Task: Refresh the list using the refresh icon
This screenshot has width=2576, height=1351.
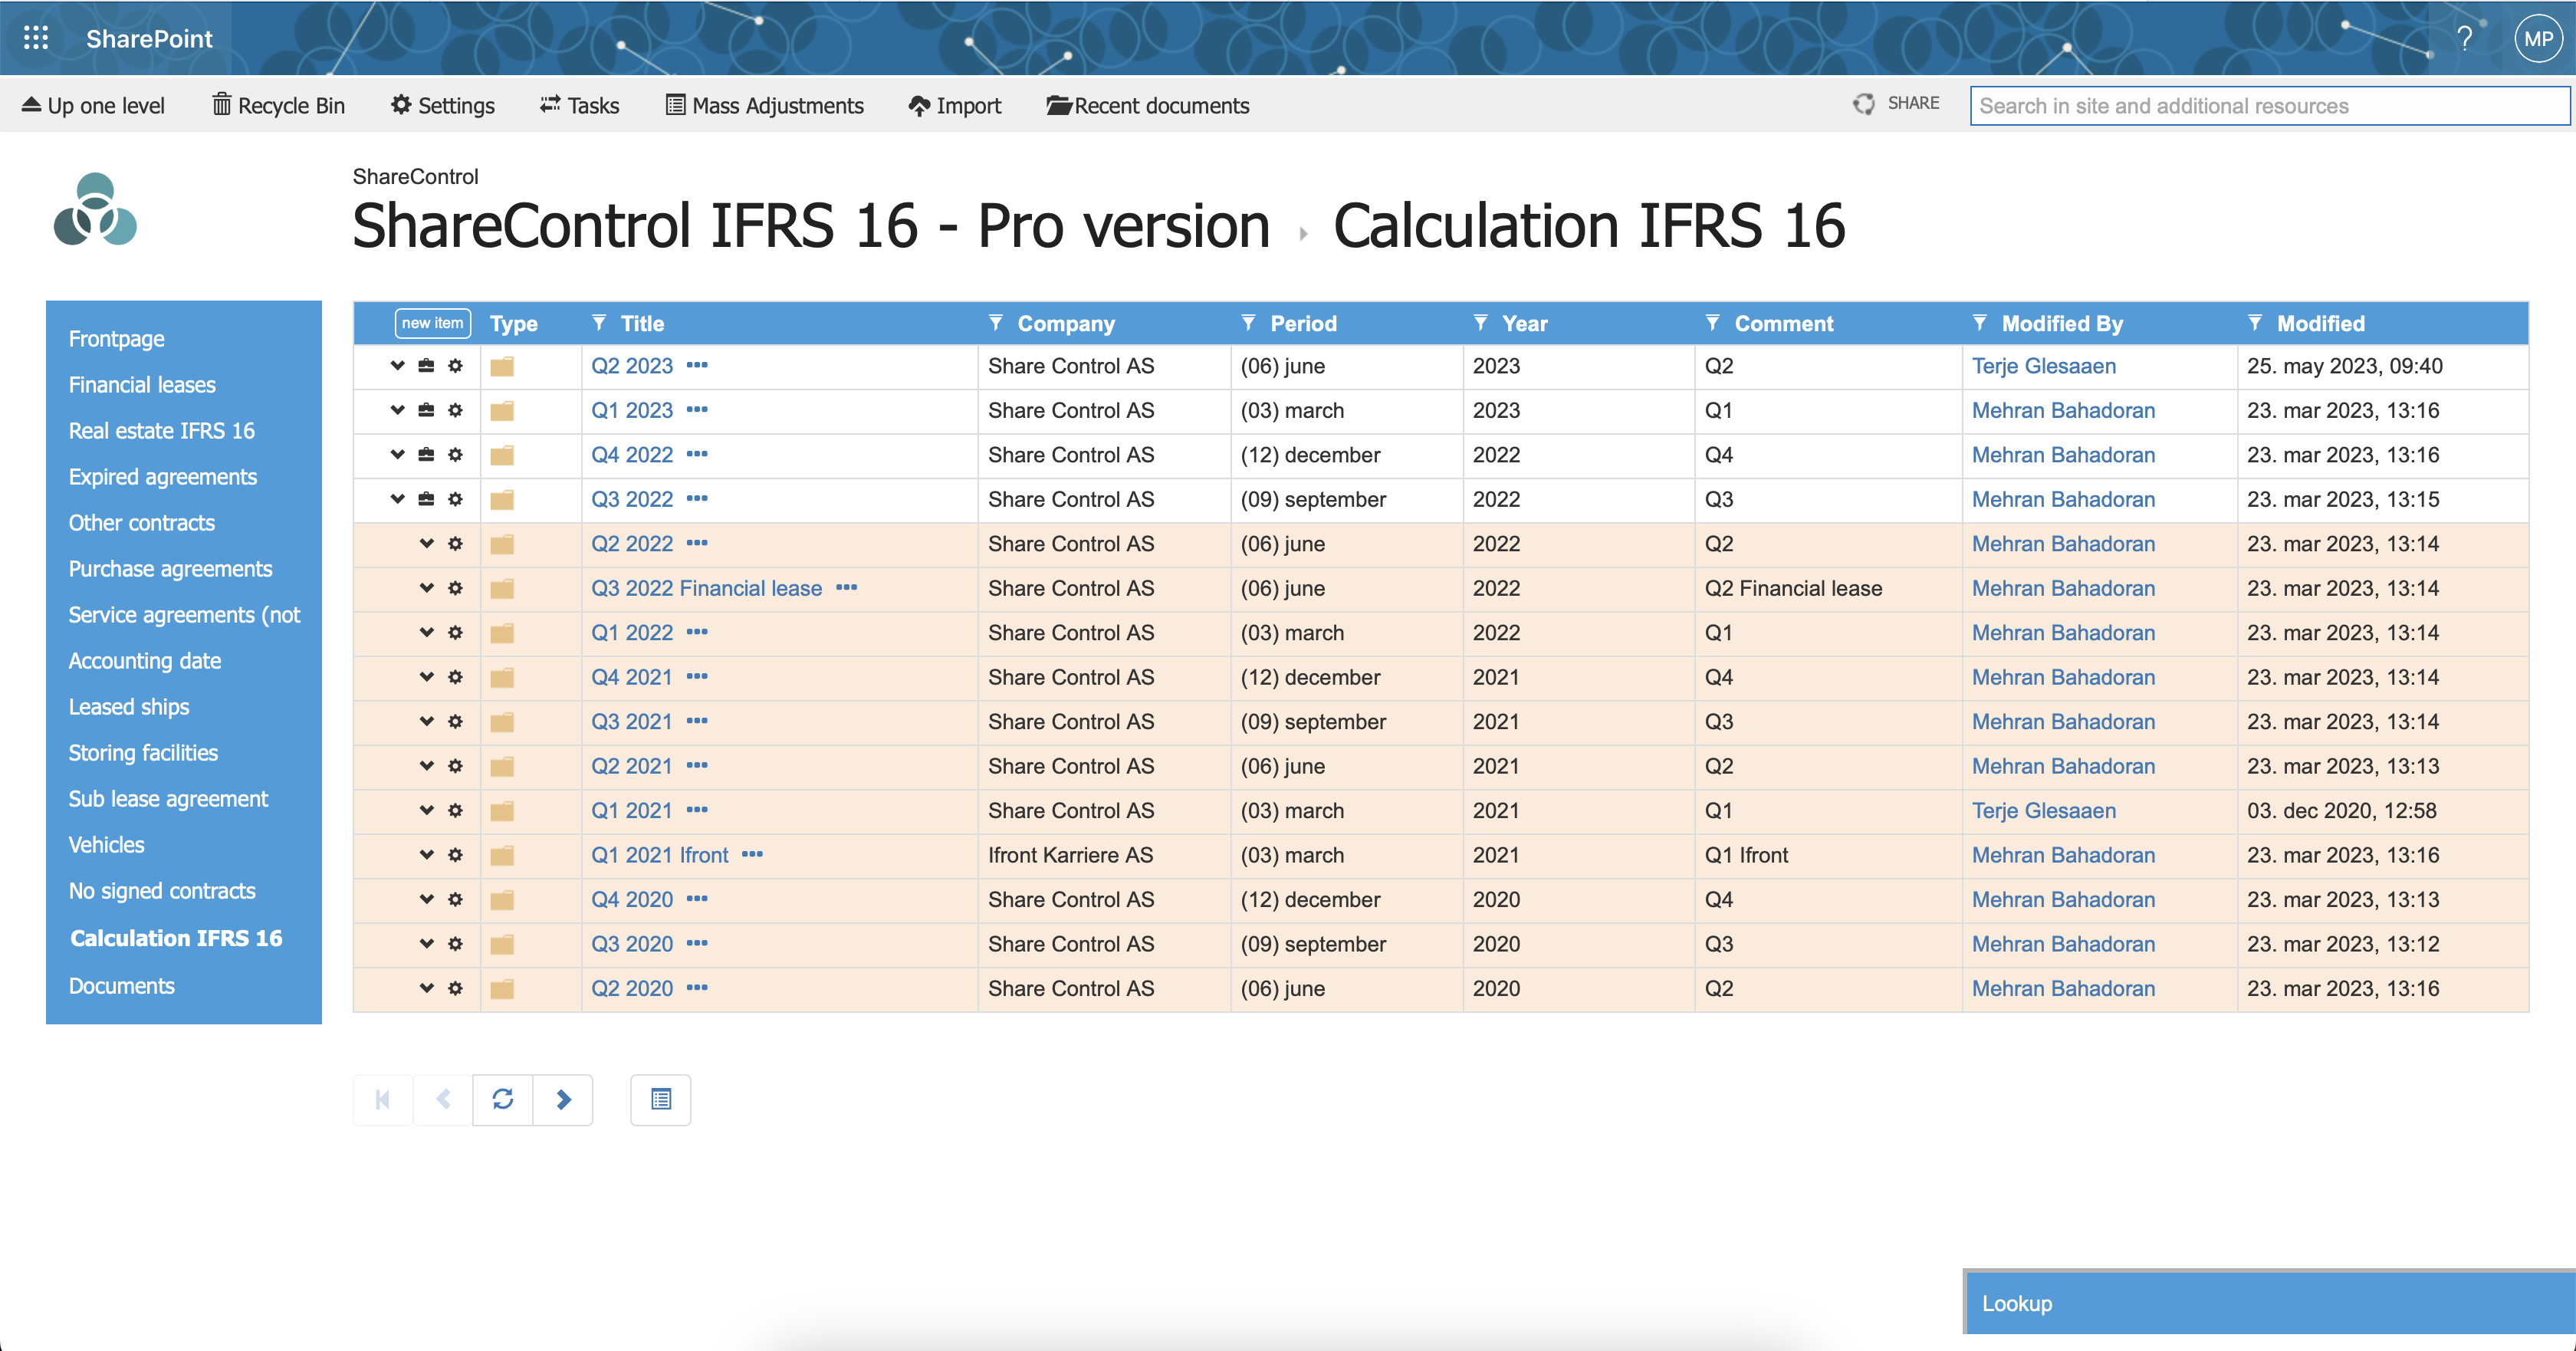Action: tap(503, 1099)
